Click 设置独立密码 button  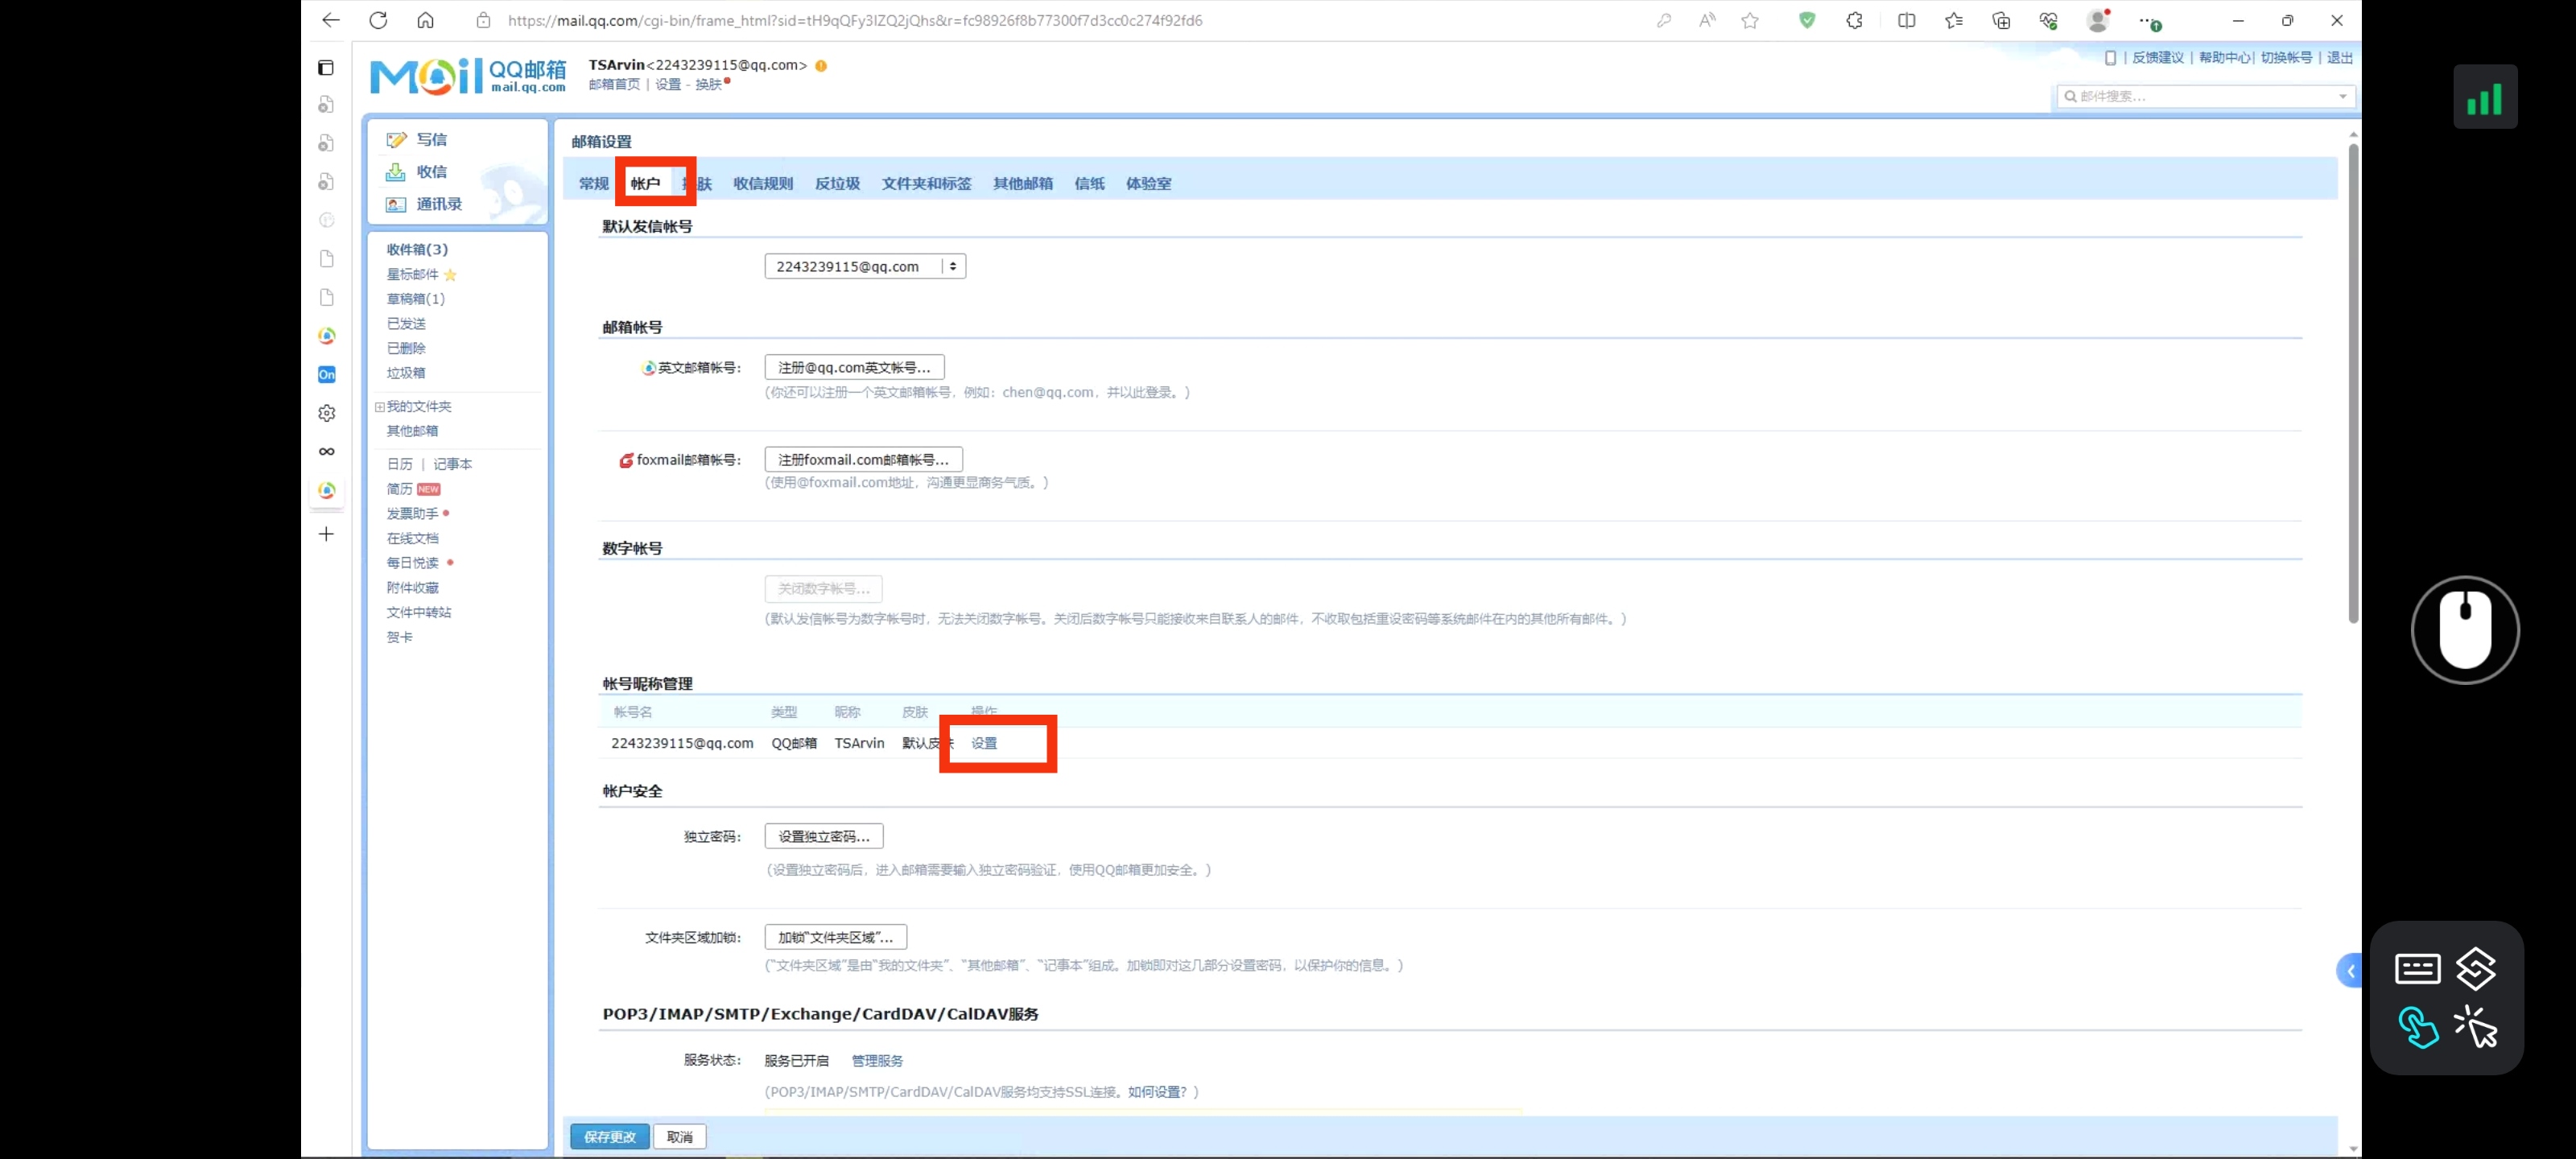point(823,836)
